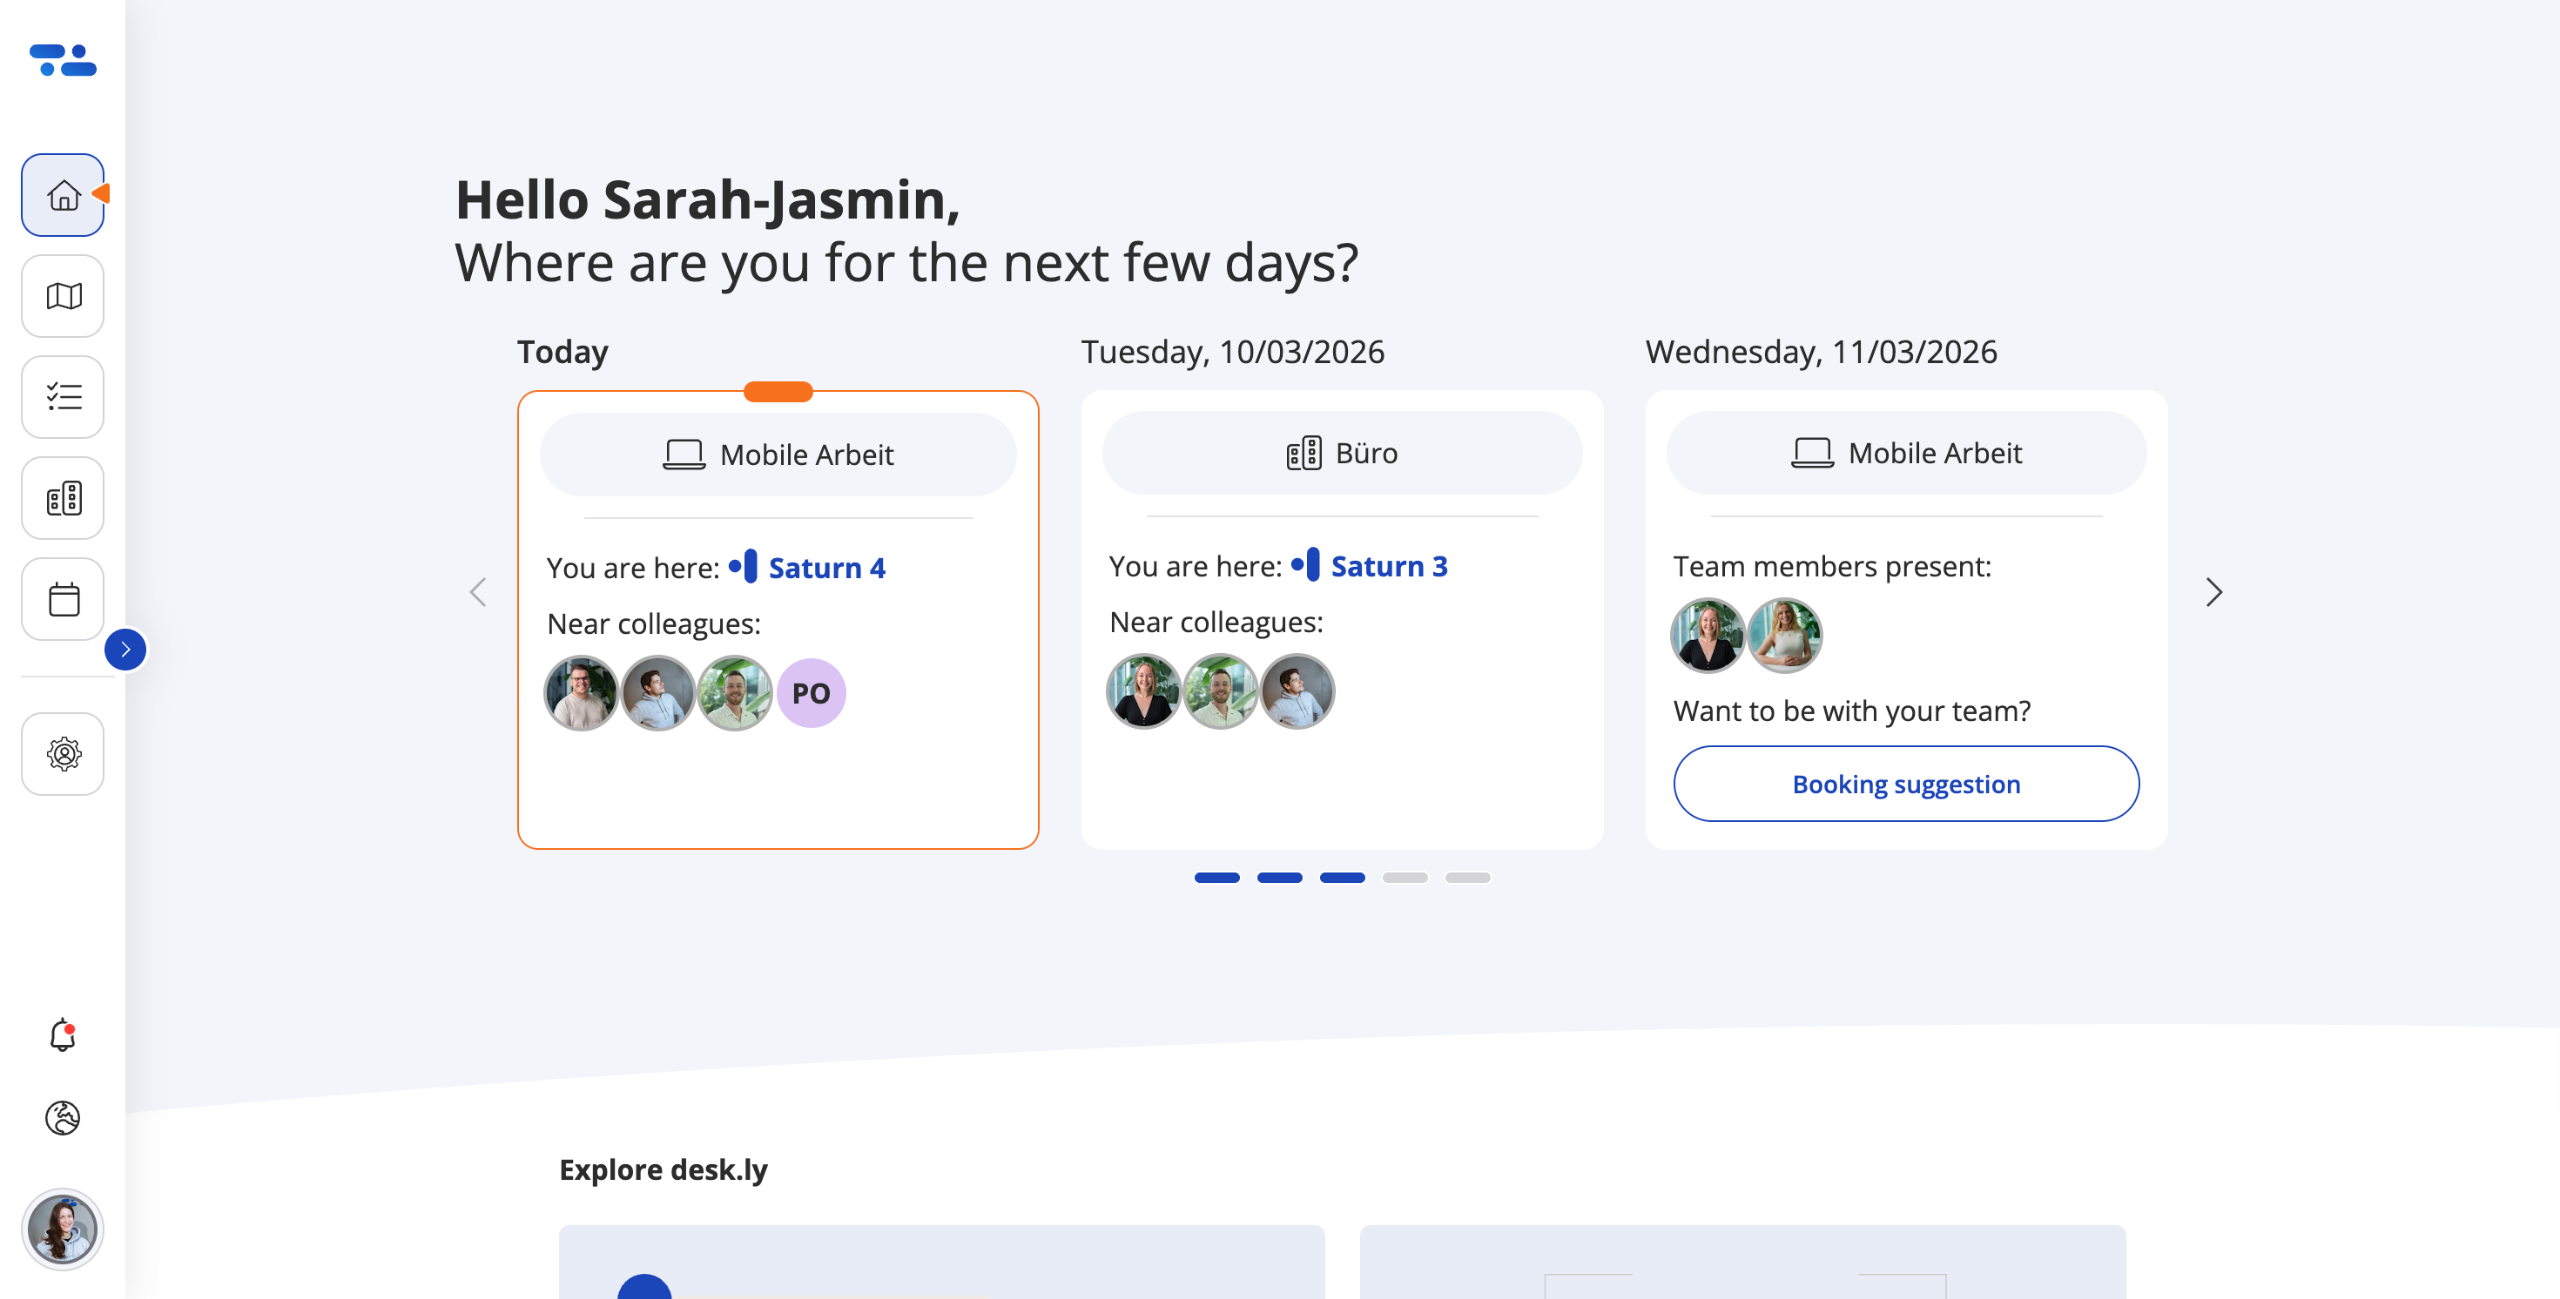2560x1299 pixels.
Task: Select Büro status for Tuesday
Action: [1341, 453]
